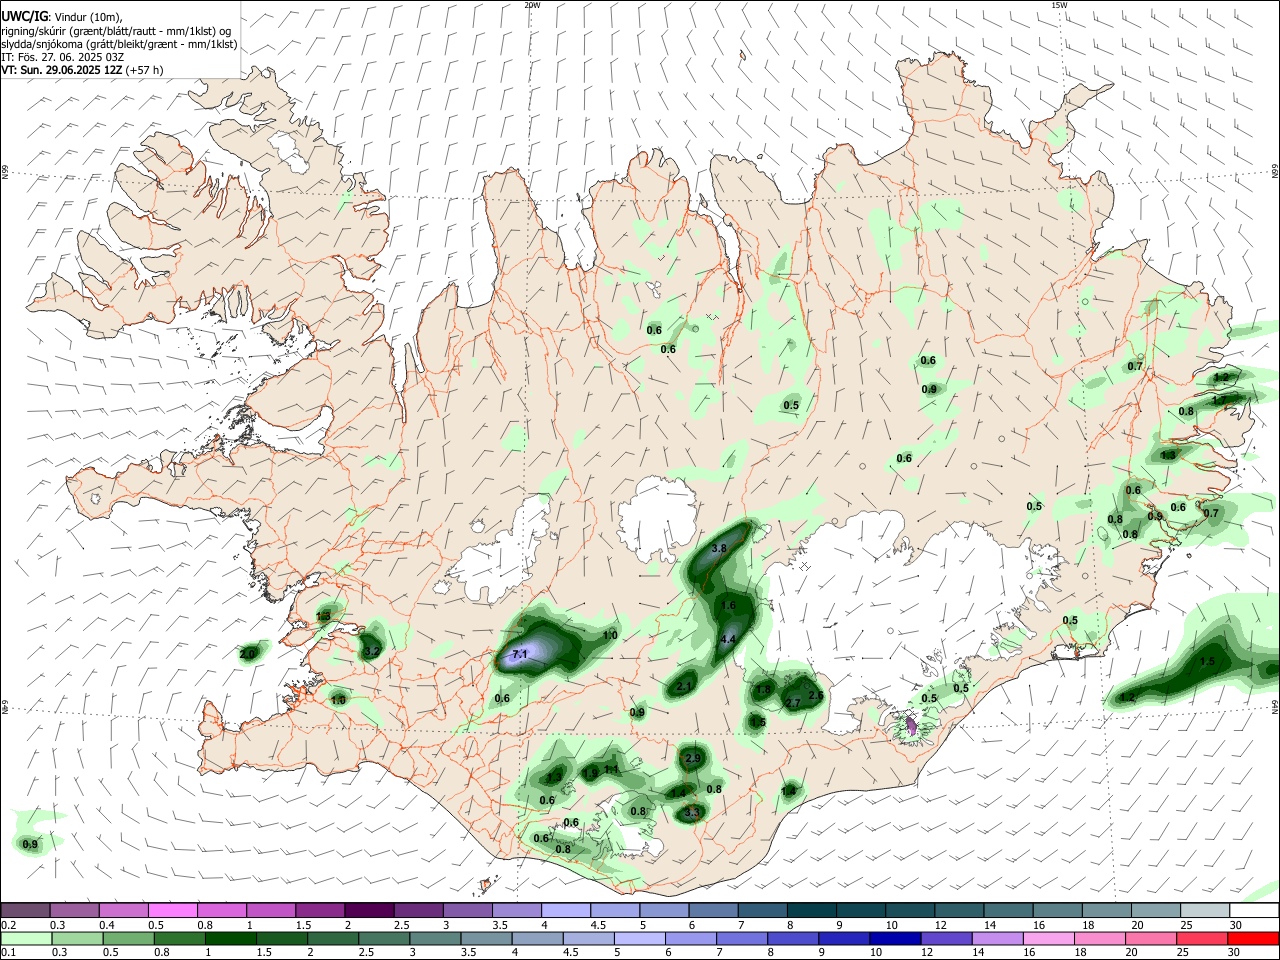Click the bright magenta swatch in the top legend row
Screen dimensions: 1280x960
[x=172, y=910]
